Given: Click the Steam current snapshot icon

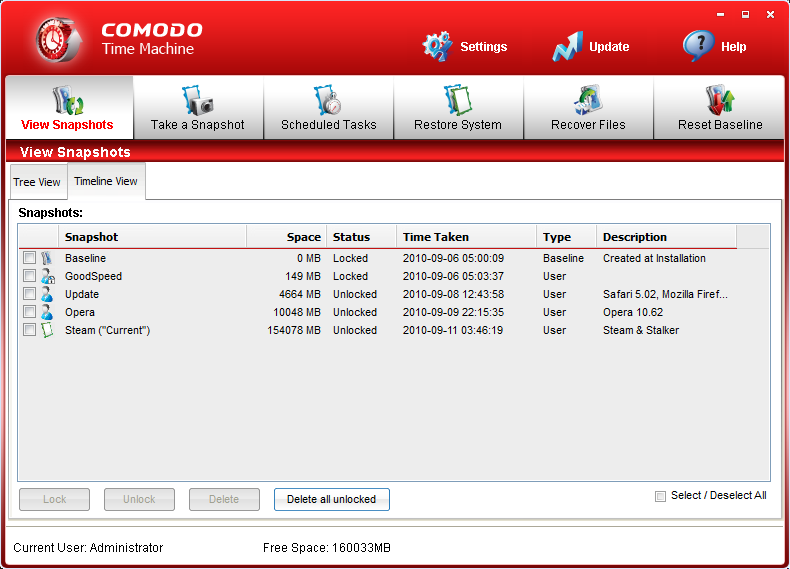Looking at the screenshot, I should coord(47,330).
